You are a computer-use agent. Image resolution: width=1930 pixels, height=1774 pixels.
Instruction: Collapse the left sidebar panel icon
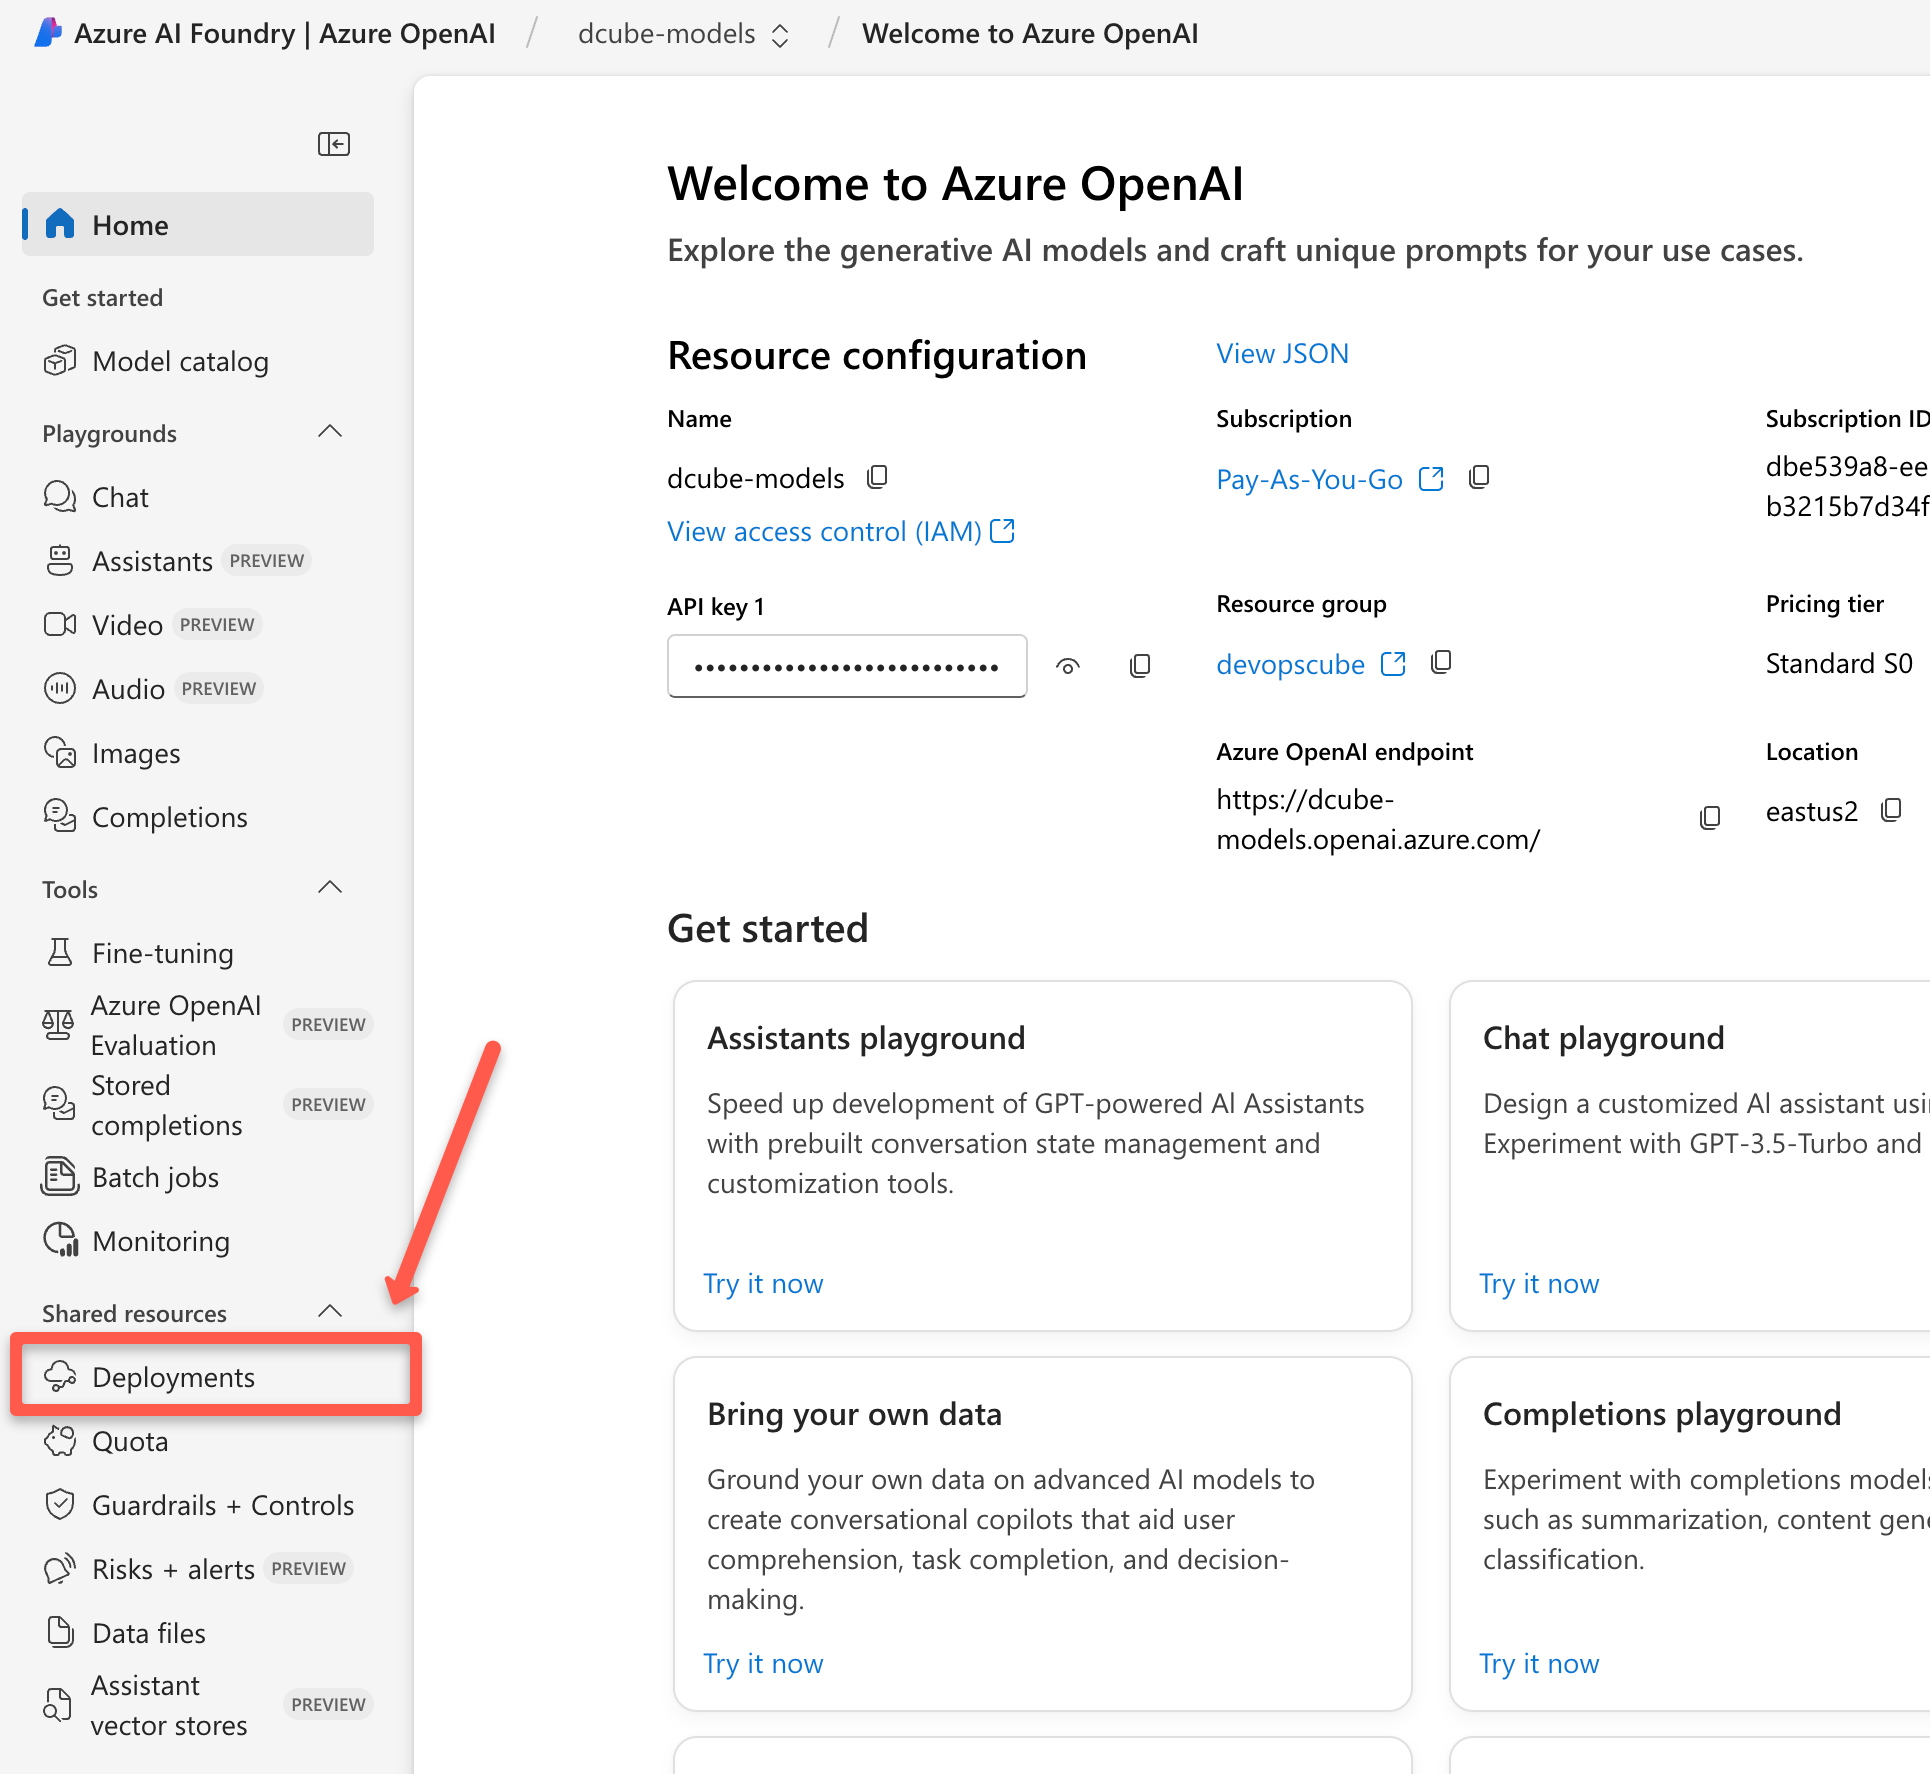point(333,144)
